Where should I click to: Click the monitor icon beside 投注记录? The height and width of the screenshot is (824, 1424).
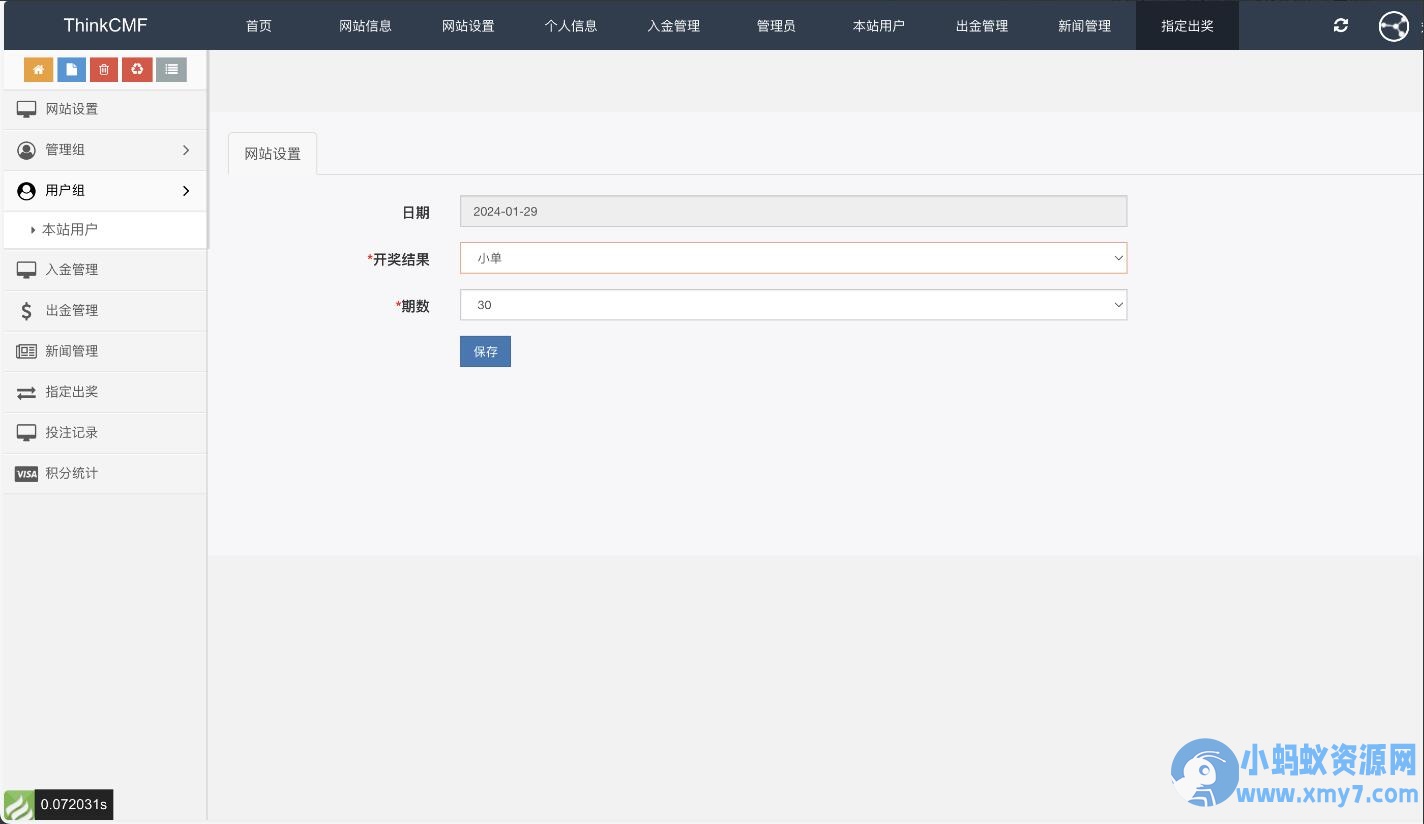(x=26, y=433)
